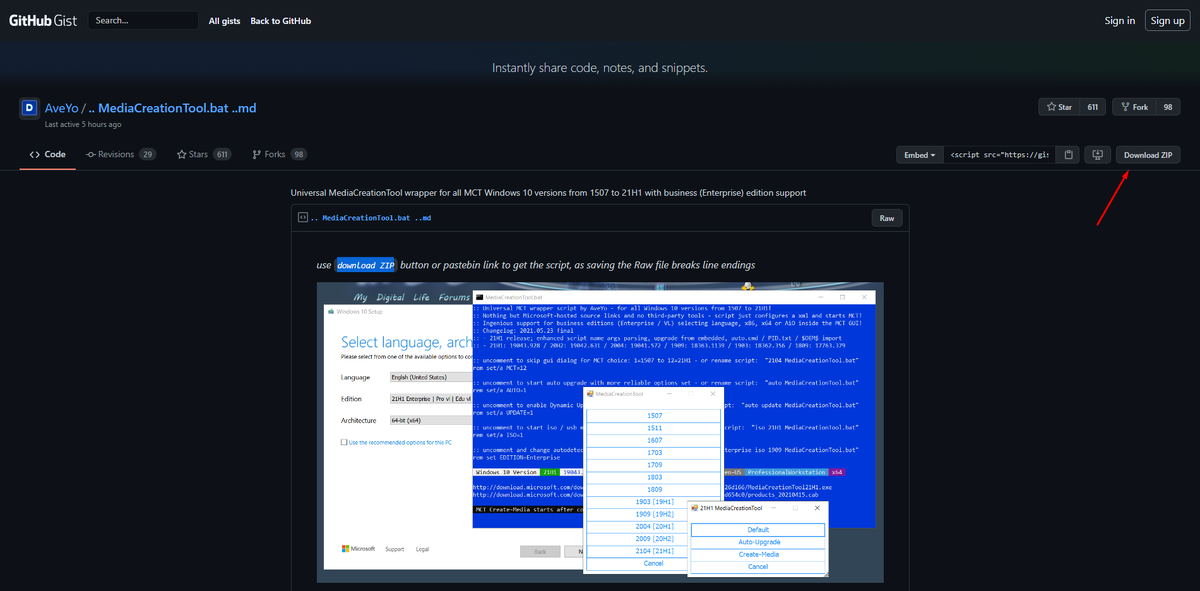The height and width of the screenshot is (591, 1200).
Task: Open the Architecture dropdown in Windows 10 Setup
Action: [430, 421]
